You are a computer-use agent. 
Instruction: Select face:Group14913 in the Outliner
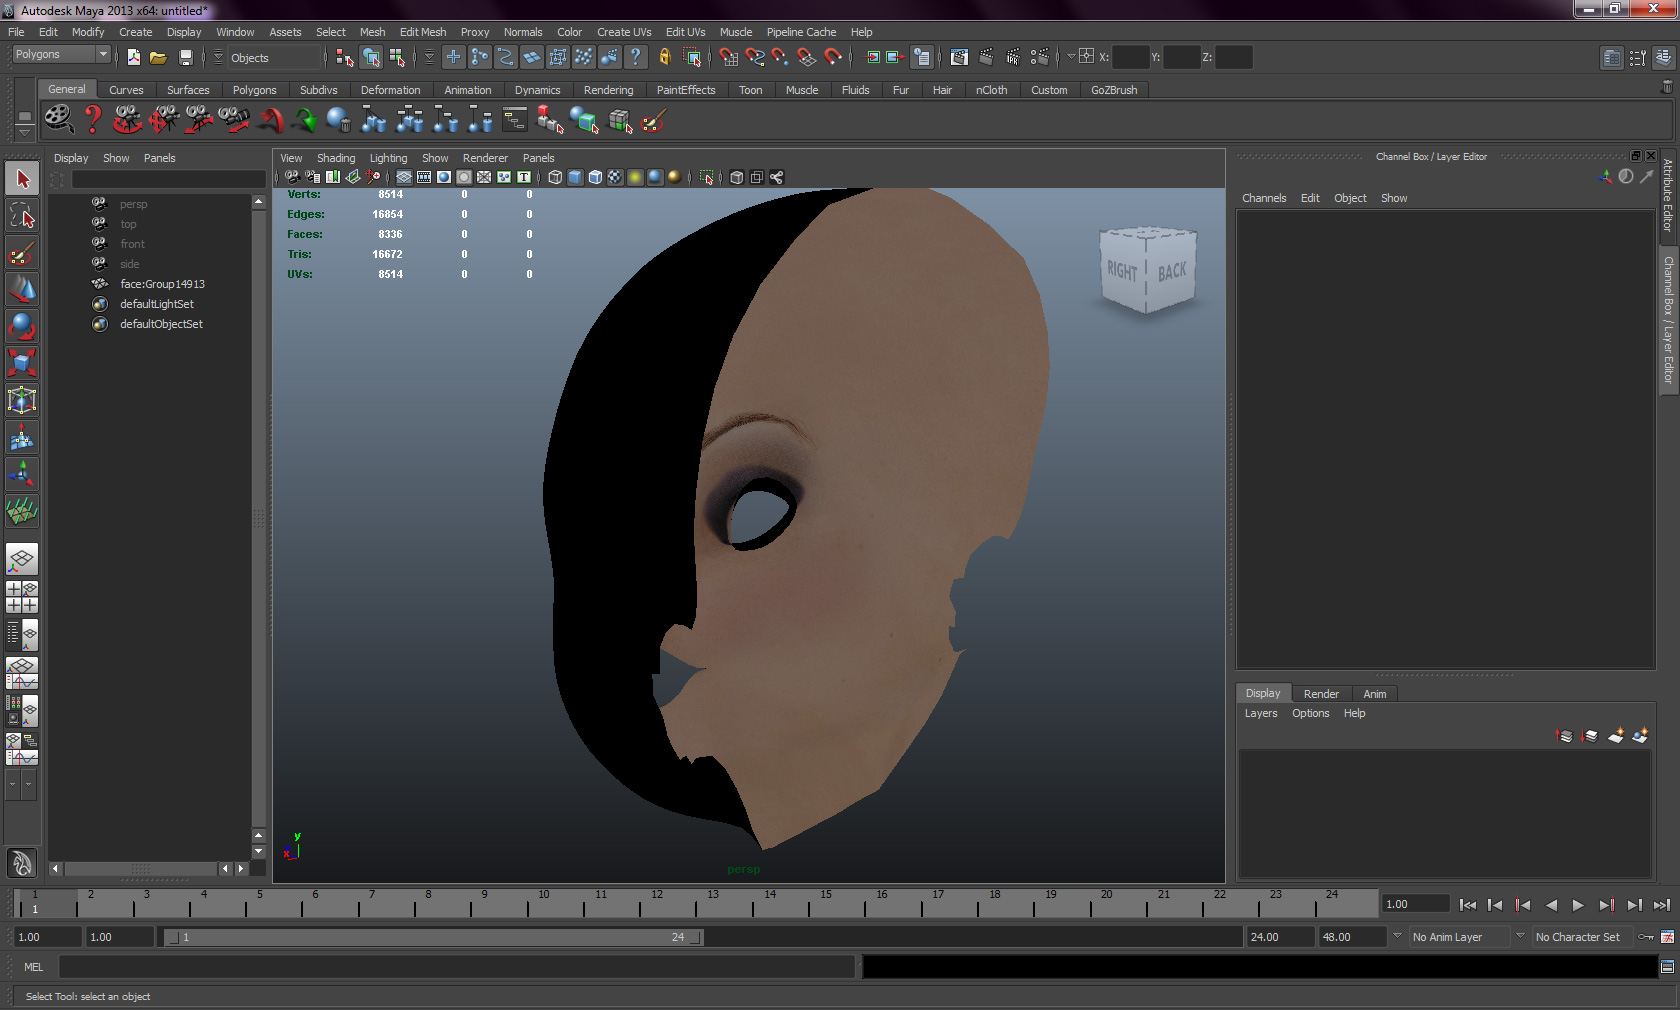(x=162, y=284)
